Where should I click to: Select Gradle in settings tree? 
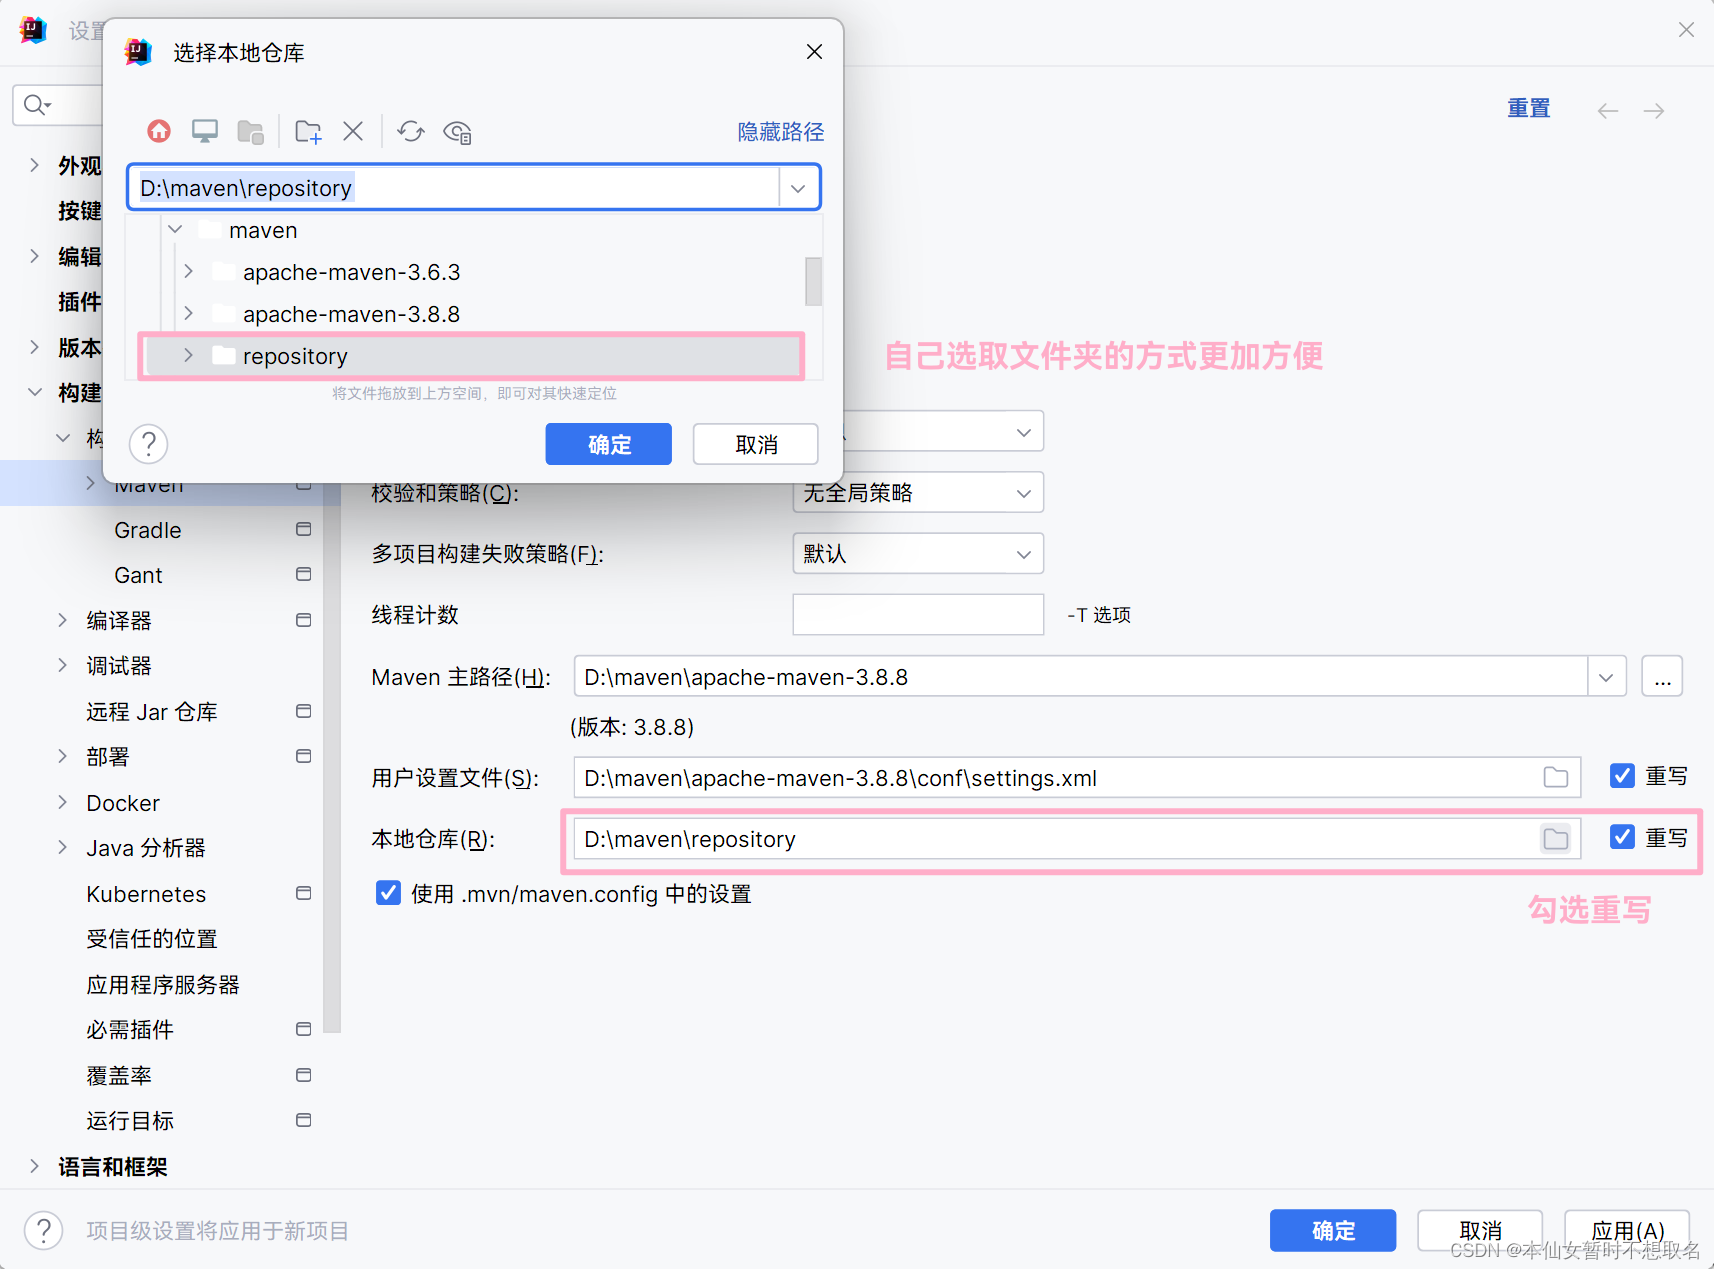pos(148,530)
